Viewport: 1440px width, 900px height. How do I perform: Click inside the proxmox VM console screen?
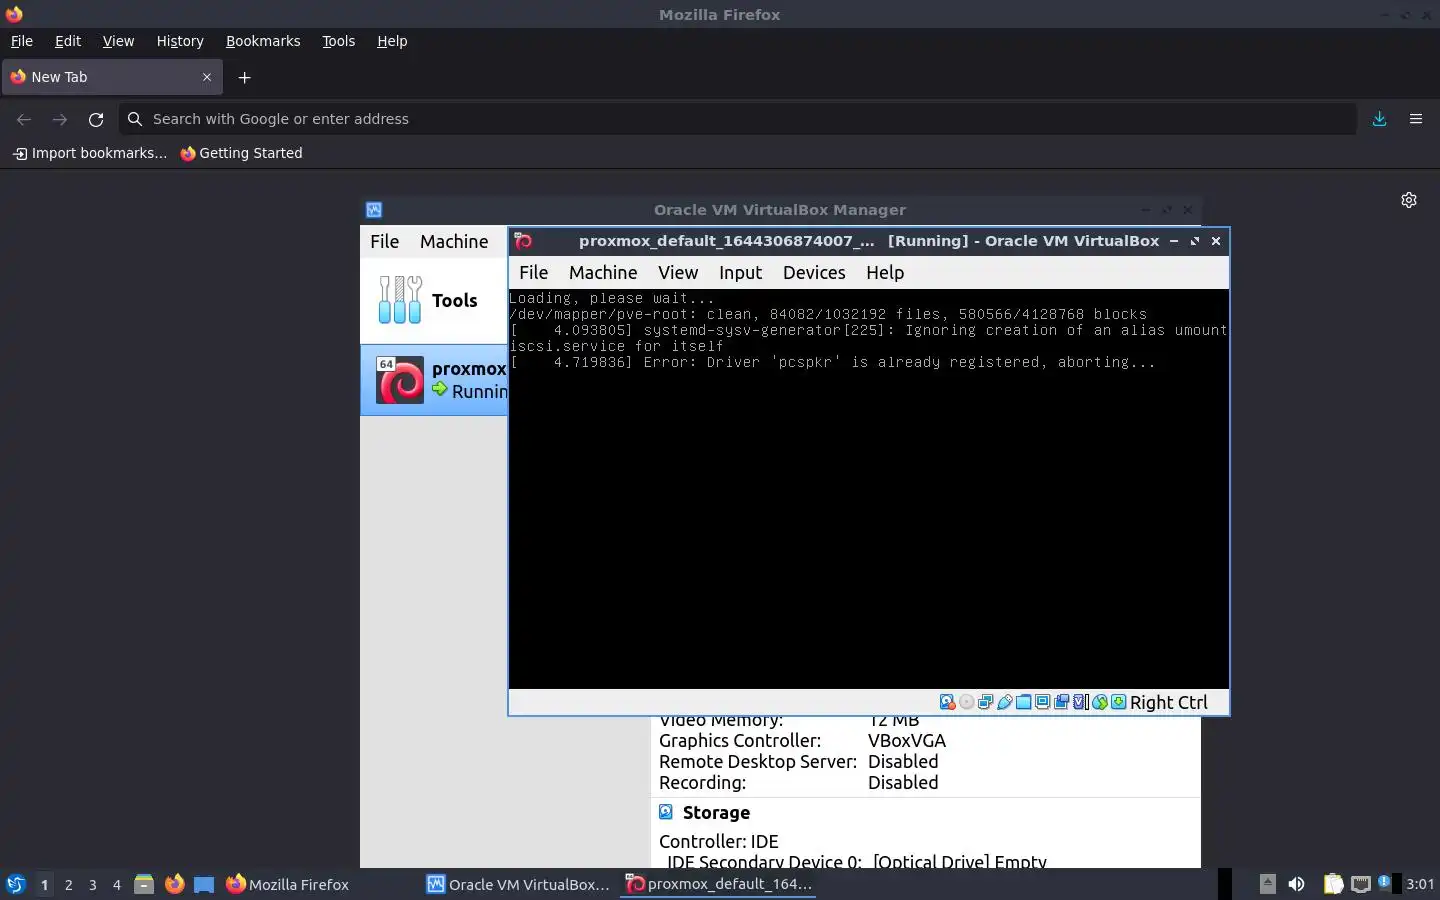(868, 488)
